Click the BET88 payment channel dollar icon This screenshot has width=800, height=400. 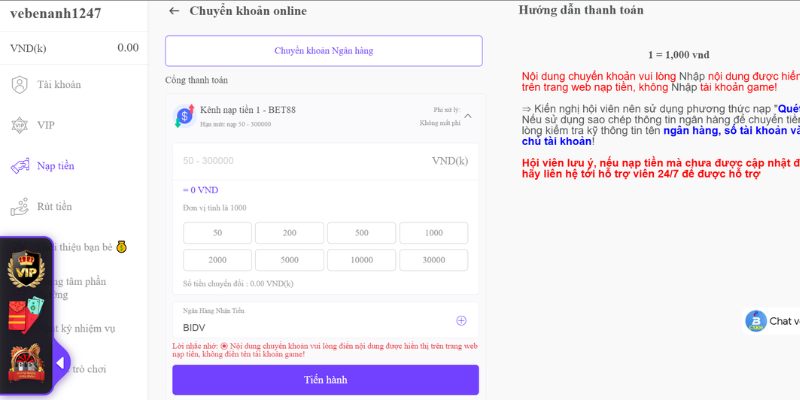pos(184,115)
